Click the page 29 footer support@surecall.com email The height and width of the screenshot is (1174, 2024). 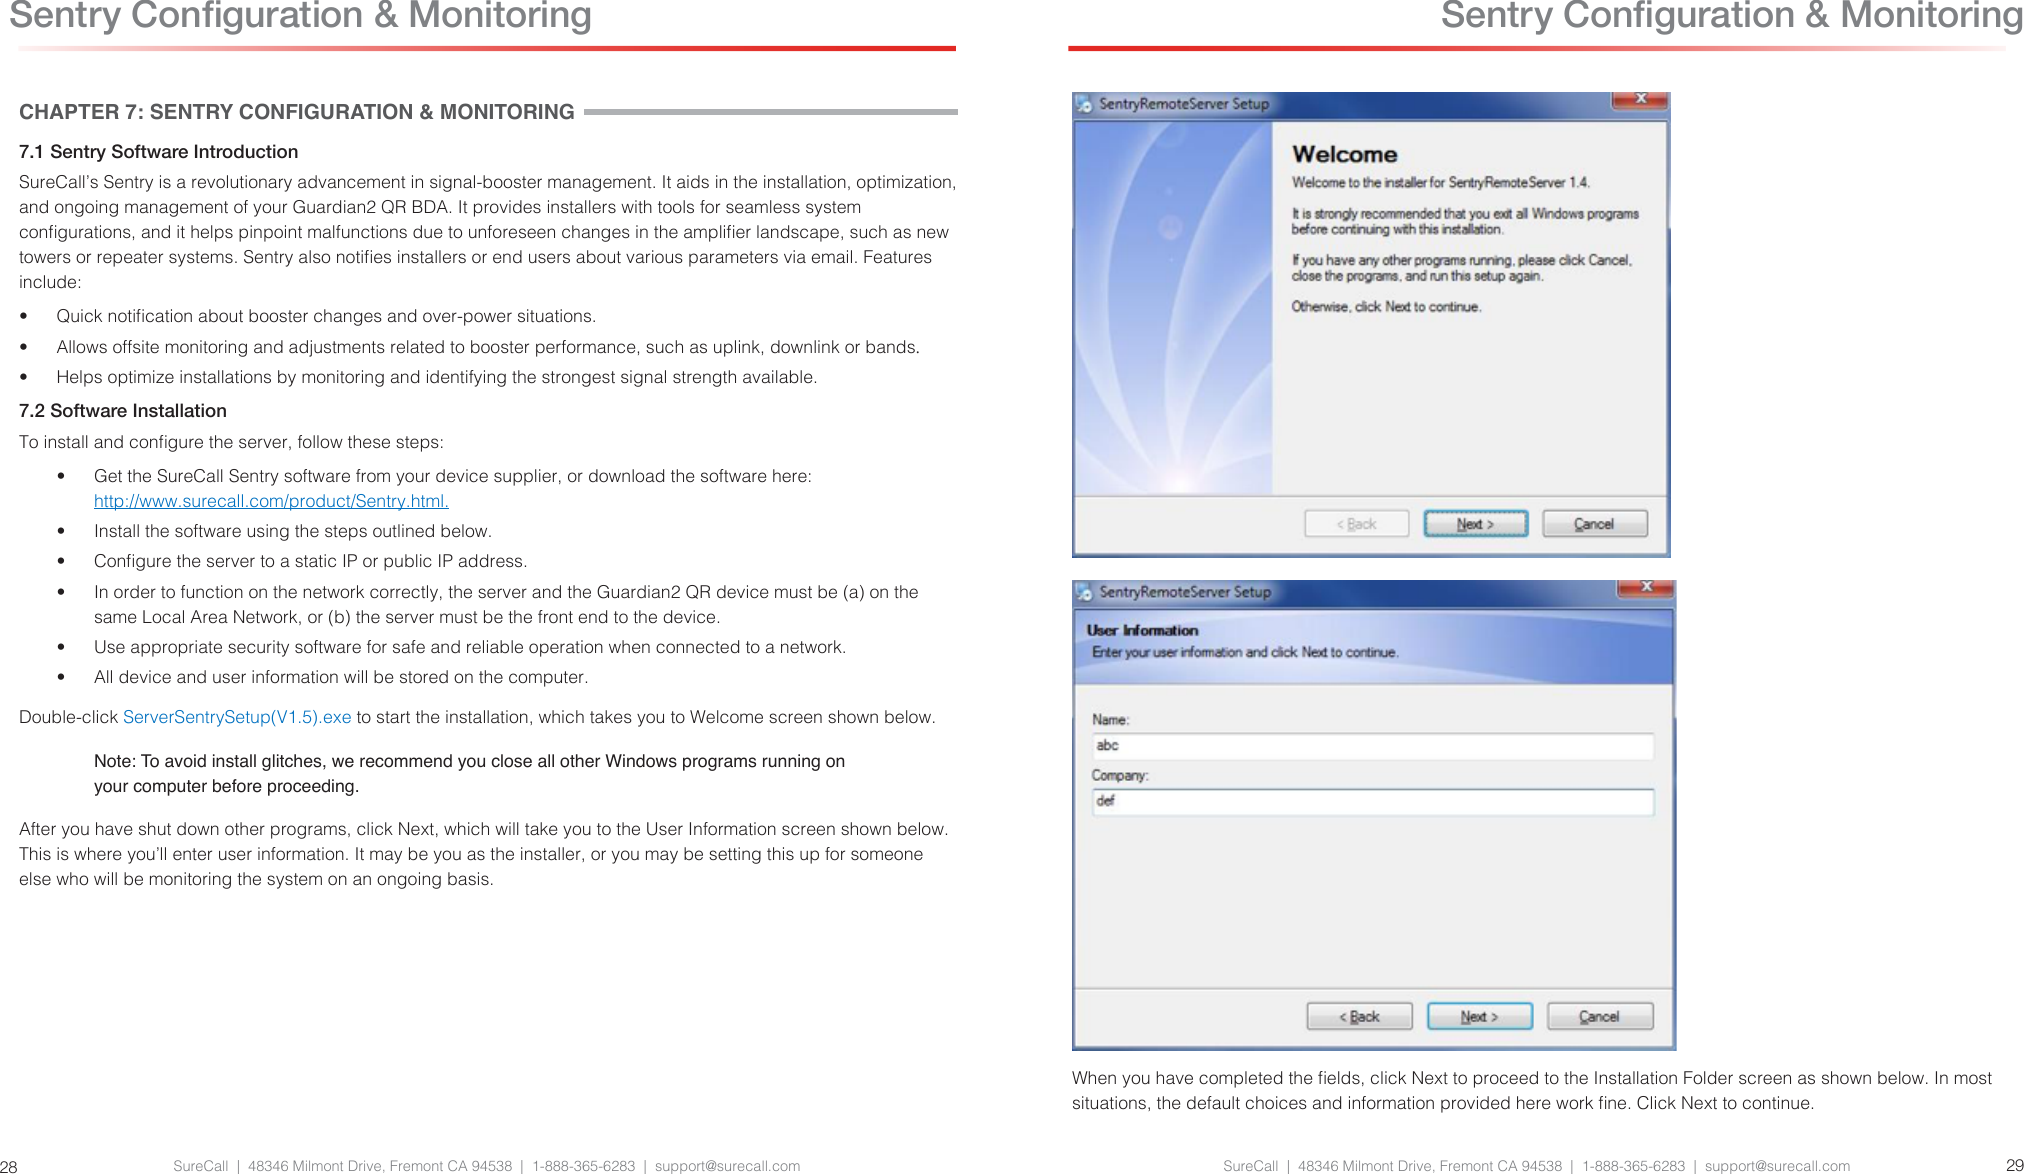[x=1777, y=1166]
